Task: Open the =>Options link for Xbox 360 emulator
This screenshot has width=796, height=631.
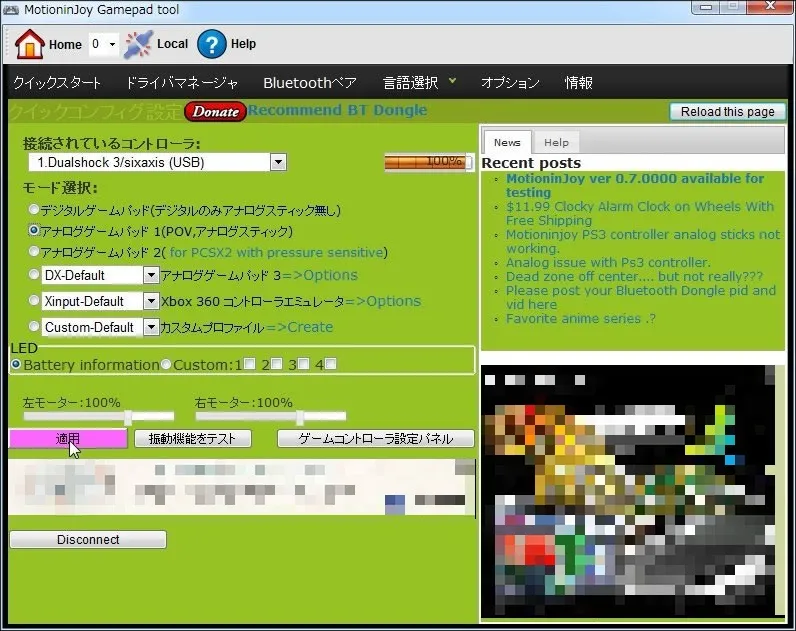Action: (x=383, y=301)
